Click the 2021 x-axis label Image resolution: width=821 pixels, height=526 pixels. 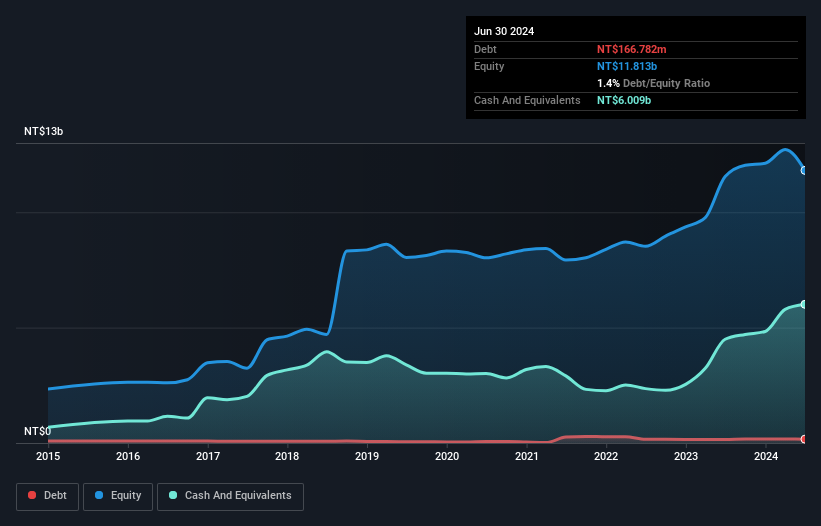tap(527, 456)
